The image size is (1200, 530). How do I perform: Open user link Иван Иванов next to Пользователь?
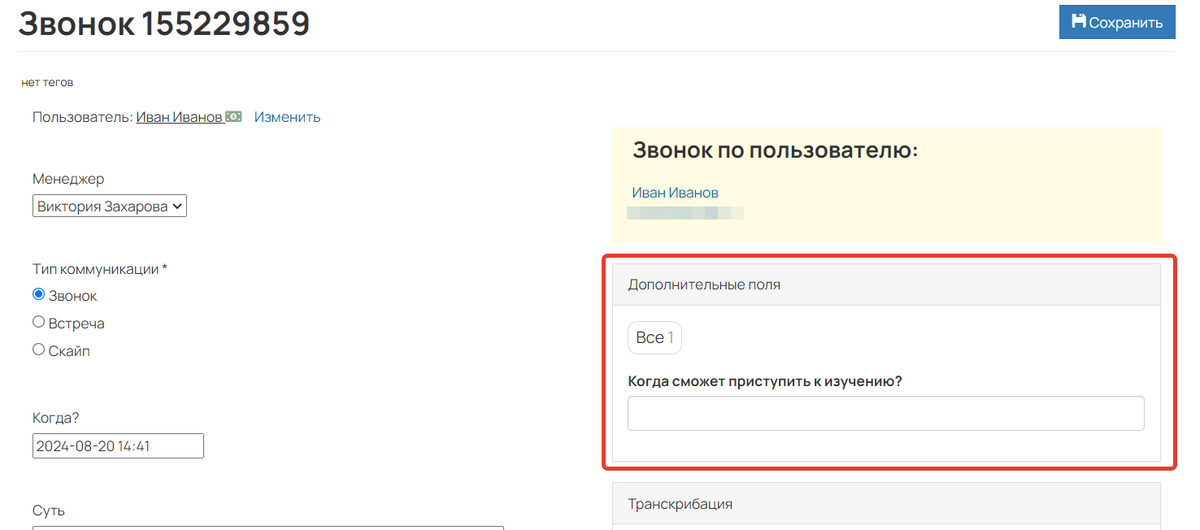point(179,117)
